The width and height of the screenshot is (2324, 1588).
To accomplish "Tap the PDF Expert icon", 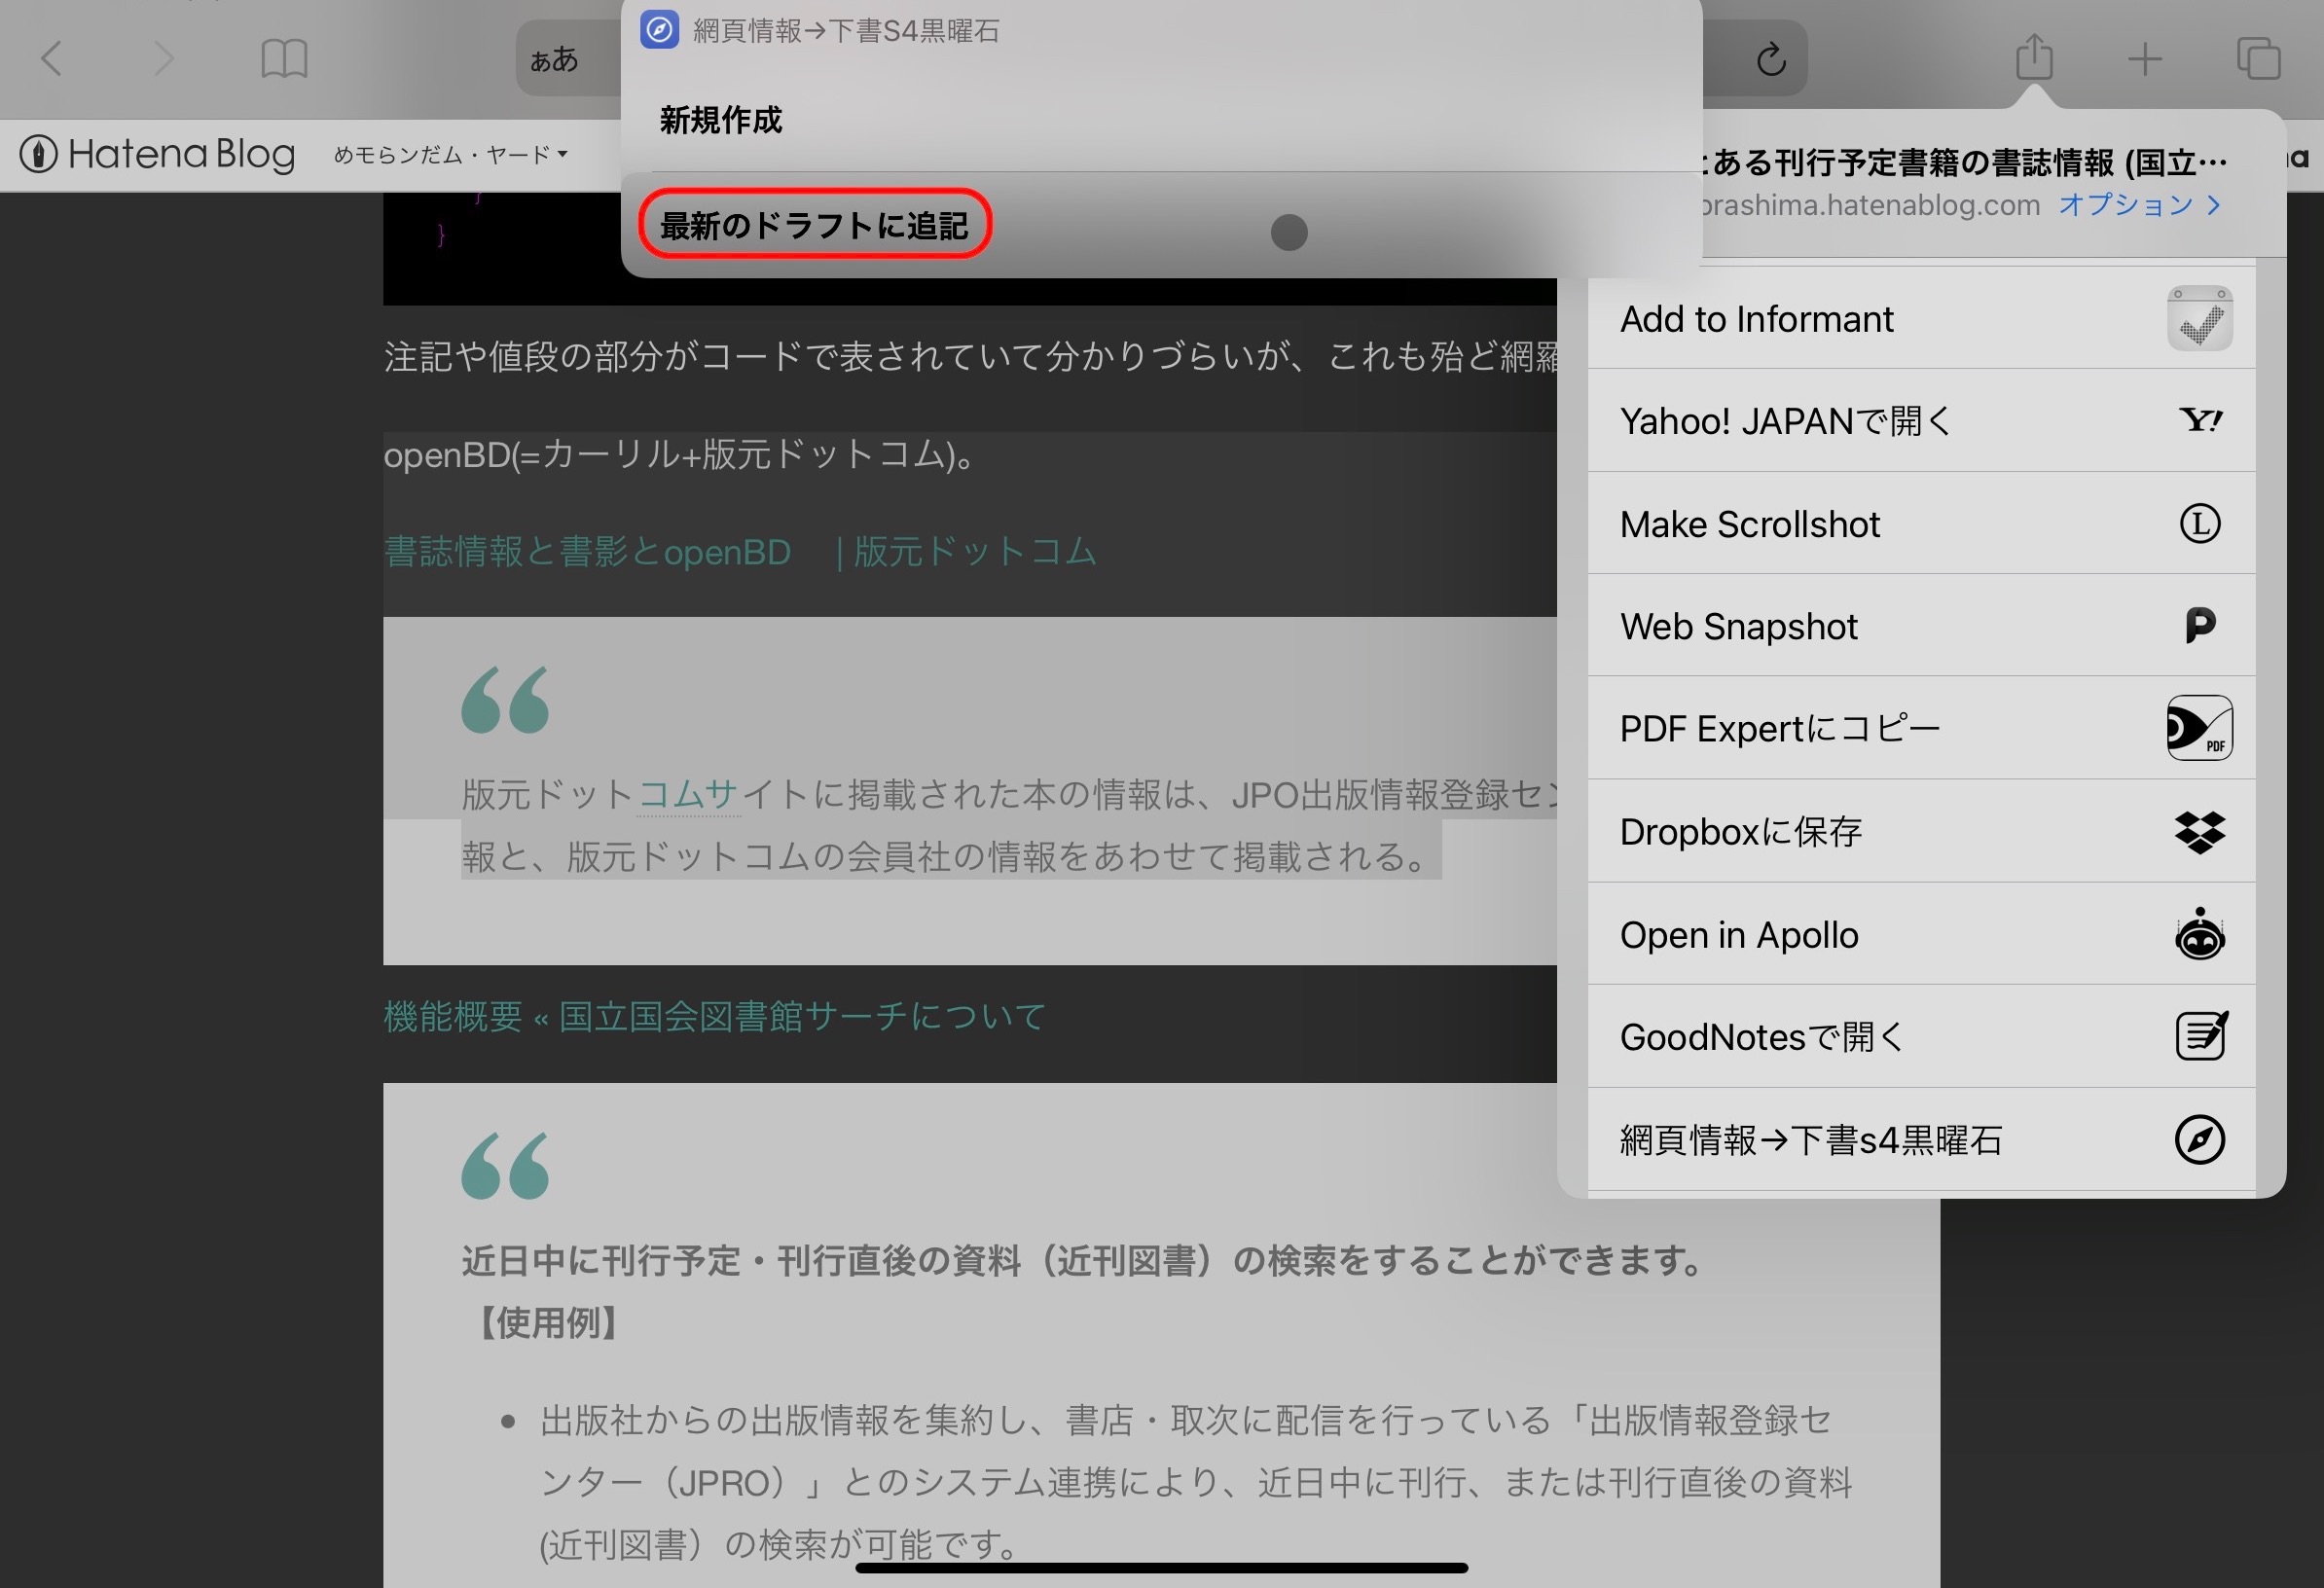I will pos(2199,728).
